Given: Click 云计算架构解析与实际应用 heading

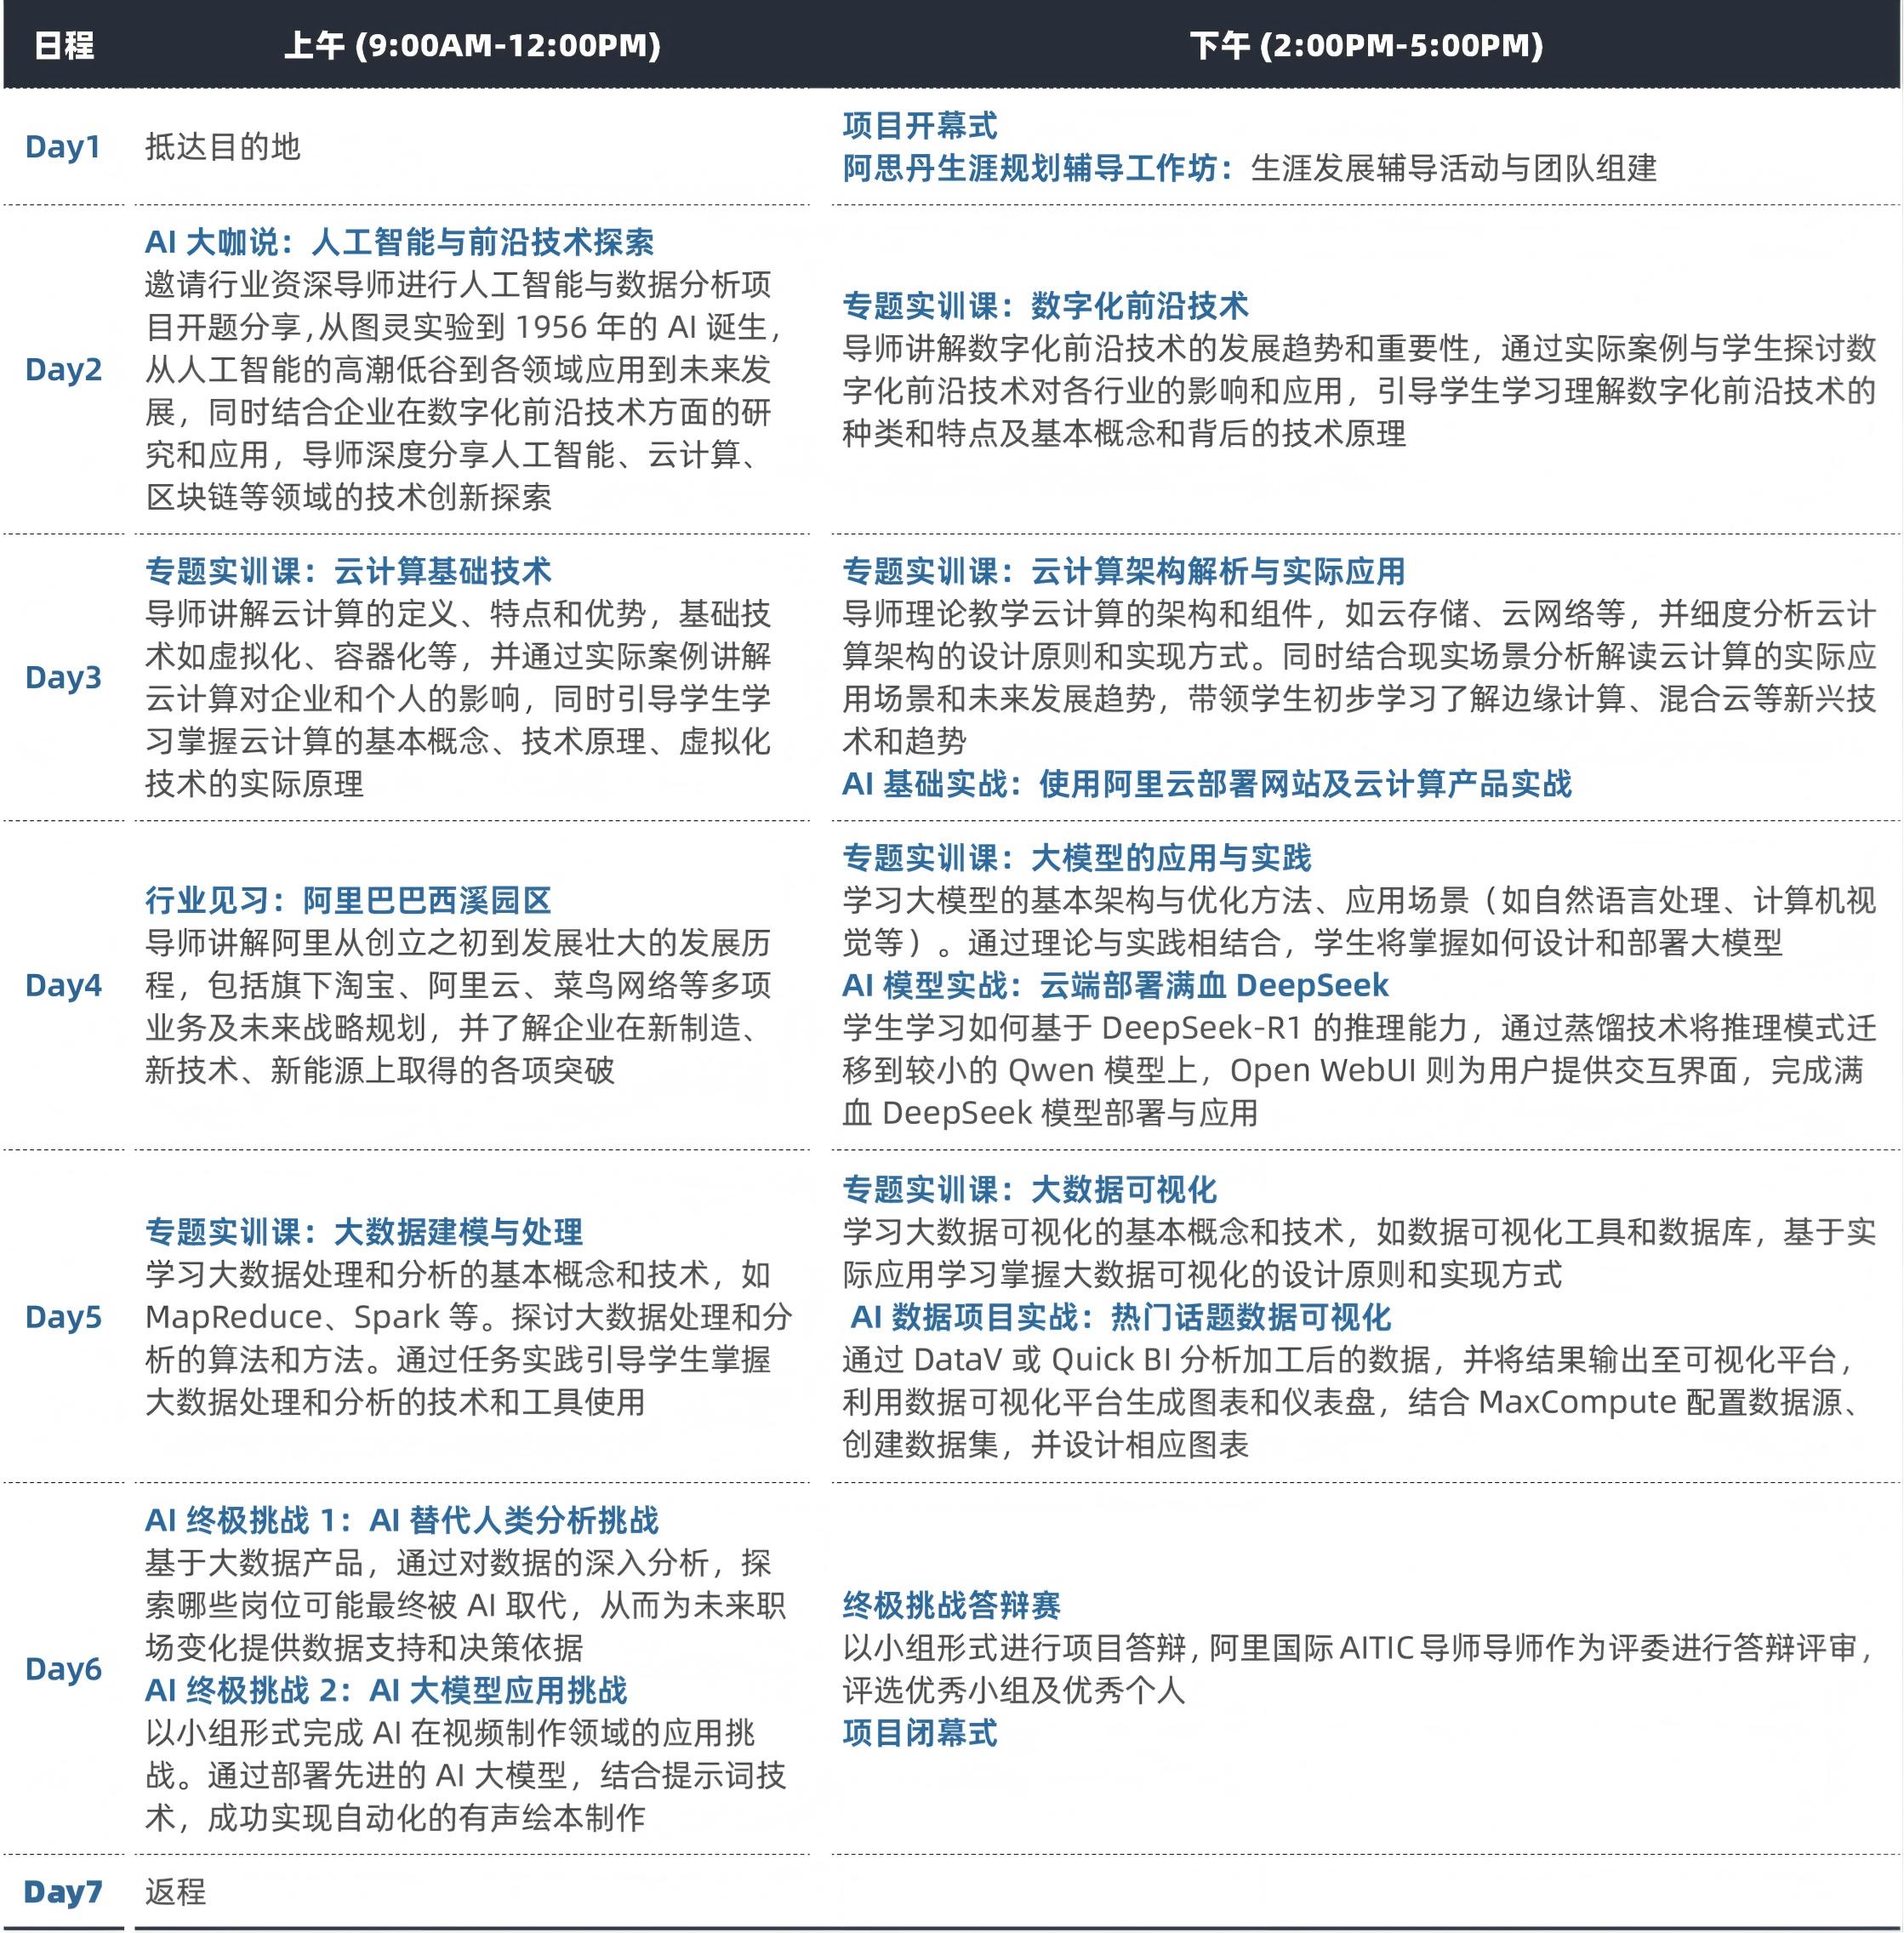Looking at the screenshot, I should tap(1123, 571).
